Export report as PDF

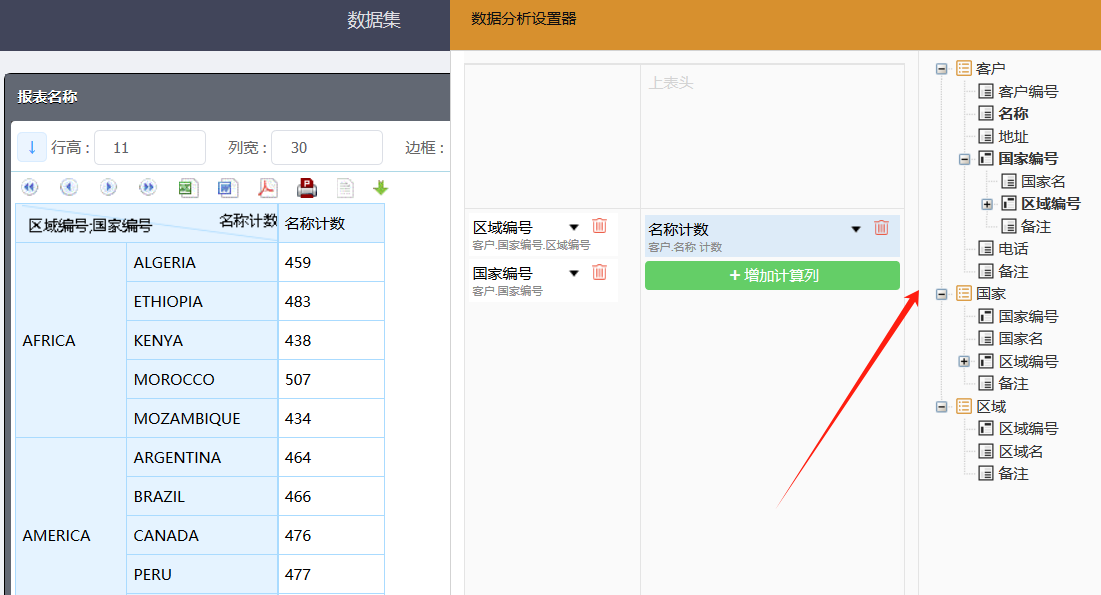pyautogui.click(x=267, y=187)
